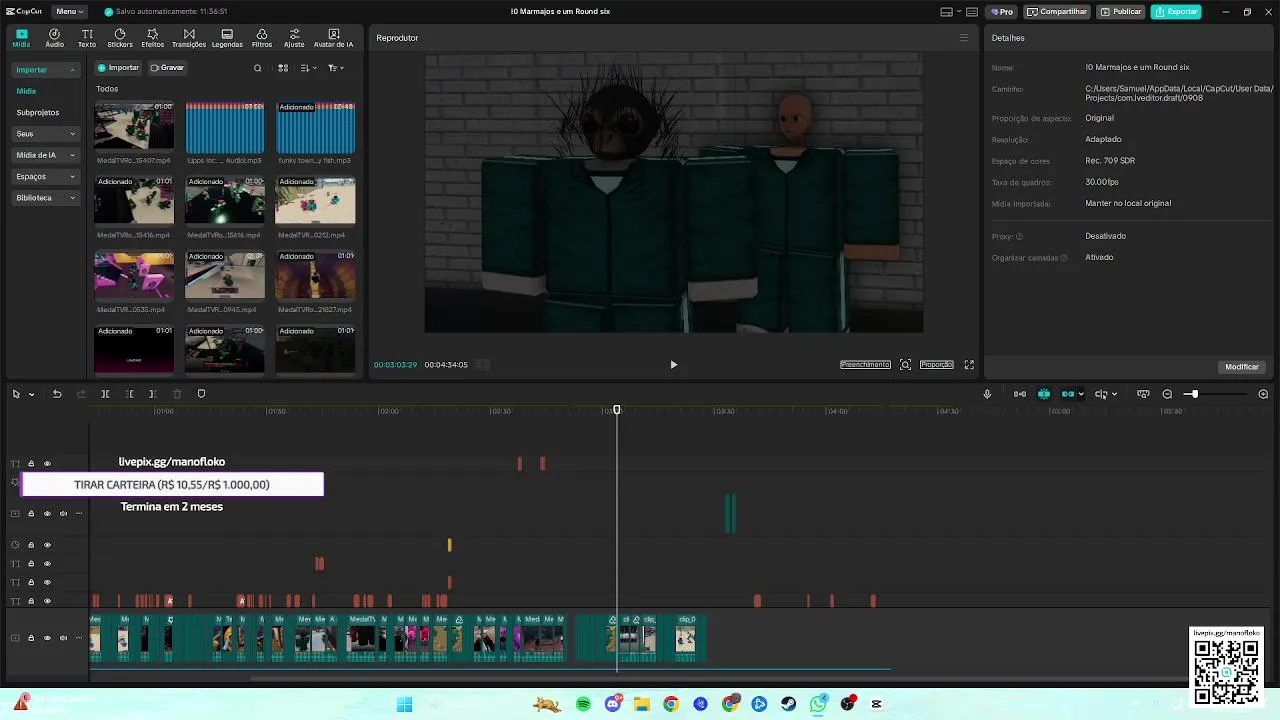Open the selection tool dropdown arrow
Screen dimensions: 1280x720
[x=31, y=394]
